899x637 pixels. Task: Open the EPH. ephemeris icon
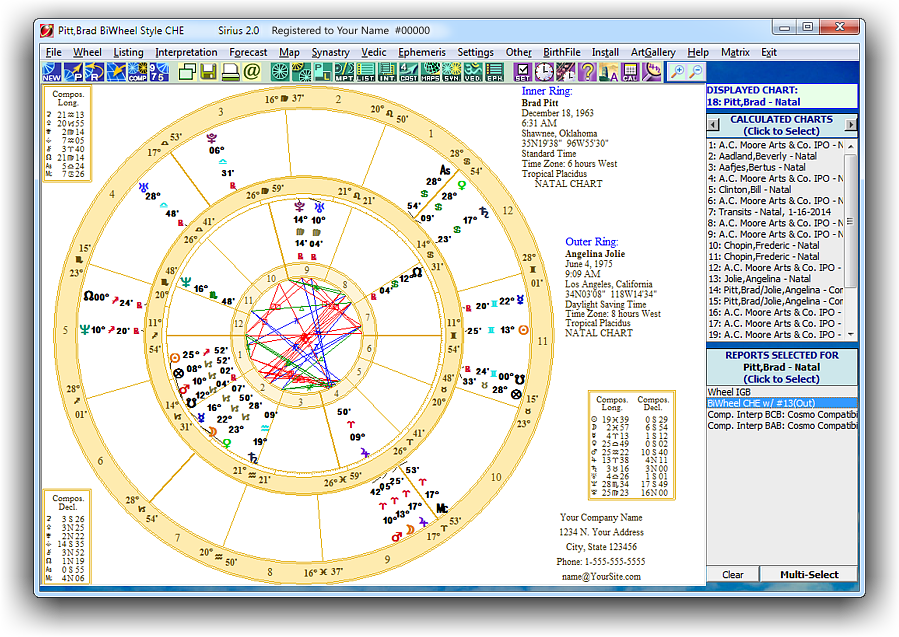(495, 72)
